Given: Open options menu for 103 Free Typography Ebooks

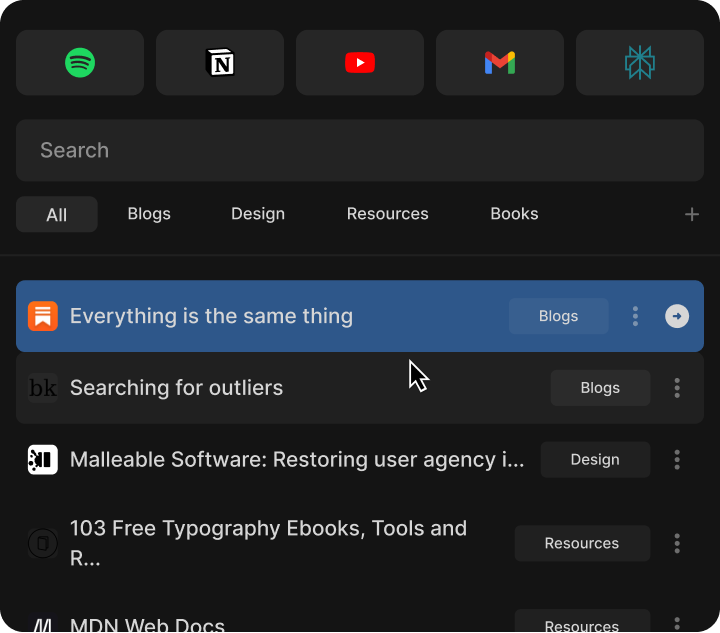Looking at the screenshot, I should 677,544.
